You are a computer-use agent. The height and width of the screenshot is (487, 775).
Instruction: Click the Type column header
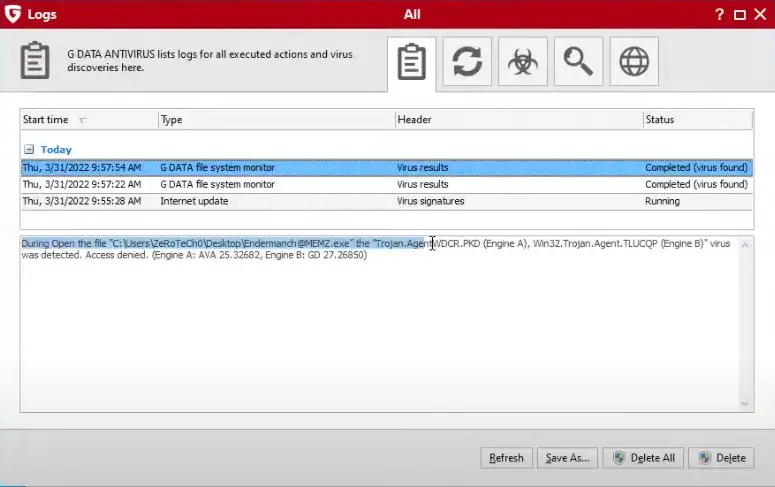172,120
